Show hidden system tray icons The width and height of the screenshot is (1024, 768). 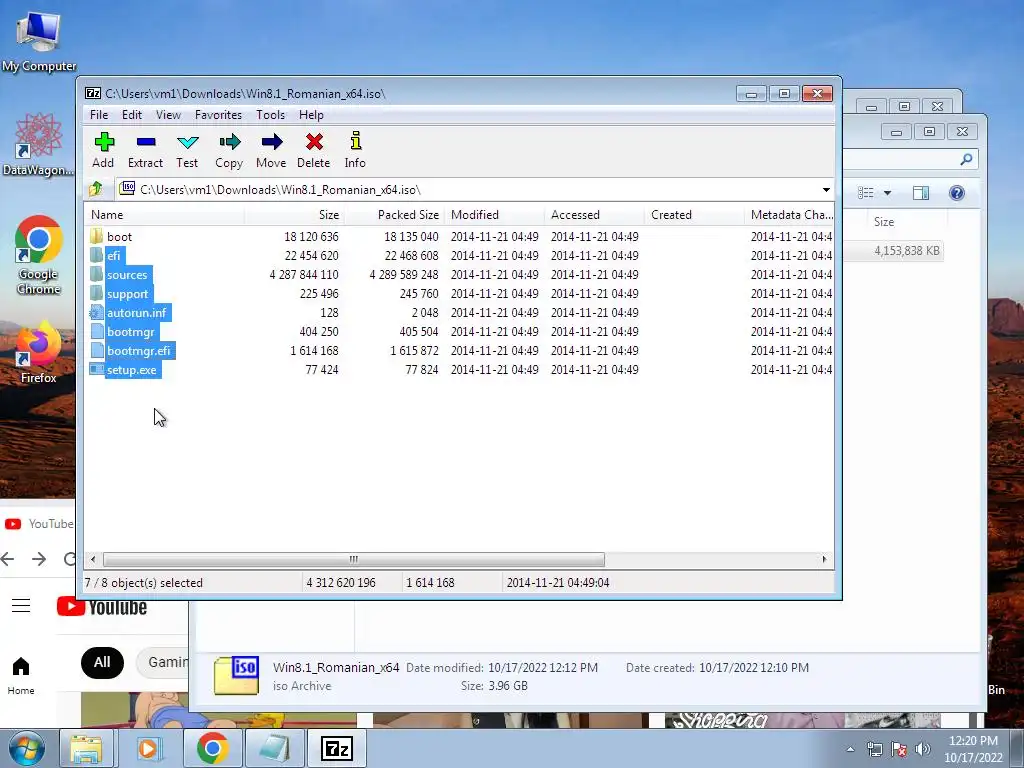click(850, 749)
